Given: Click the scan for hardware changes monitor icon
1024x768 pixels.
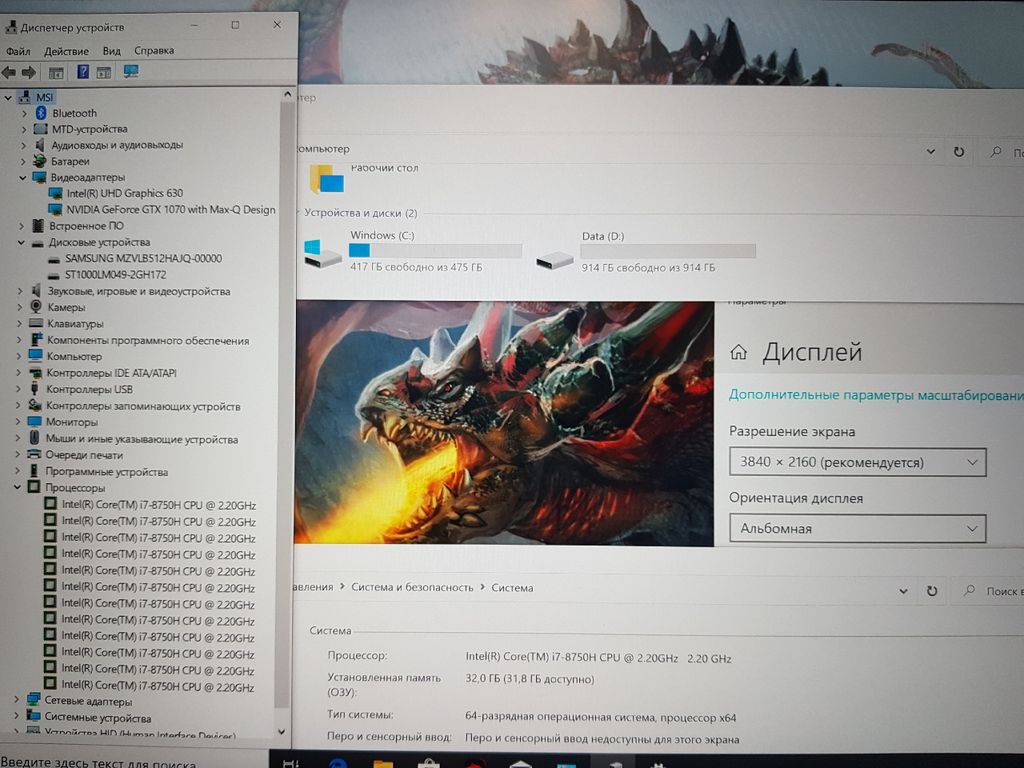Looking at the screenshot, I should coord(131,72).
